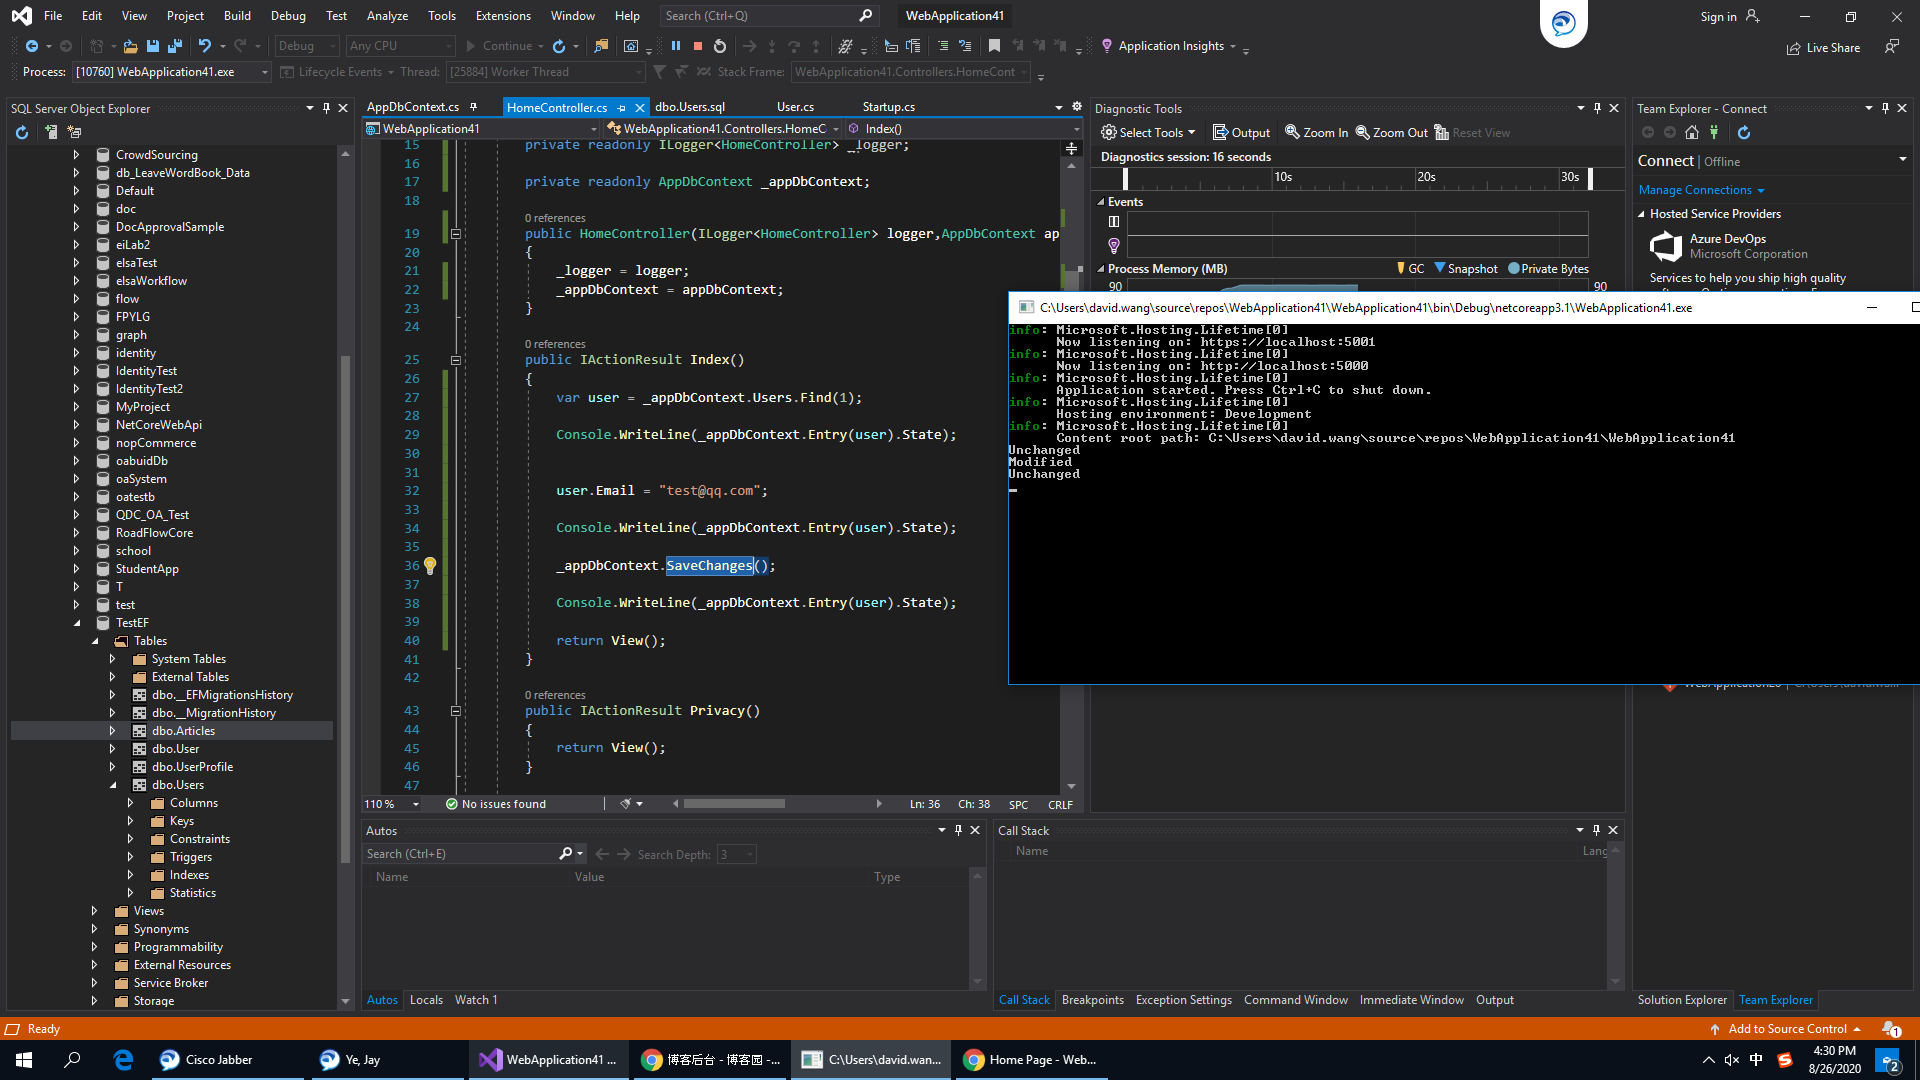Toggle auto-hide pin of Diagnostic Tools panel
Screen dimensions: 1920x1080
(1597, 108)
